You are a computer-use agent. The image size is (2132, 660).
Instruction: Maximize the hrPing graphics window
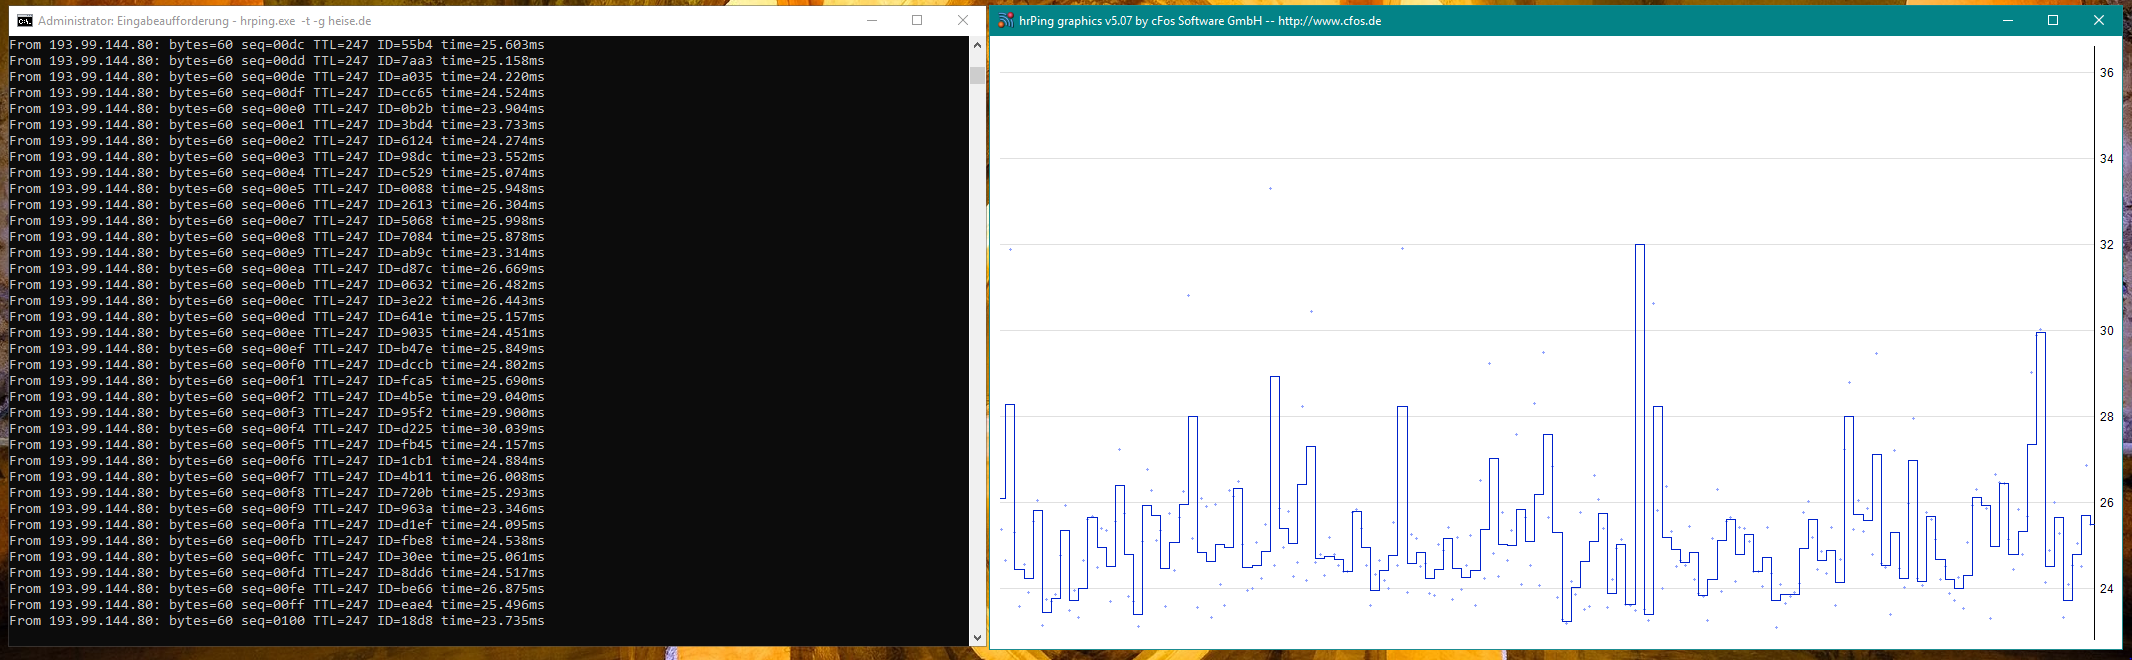click(2053, 21)
